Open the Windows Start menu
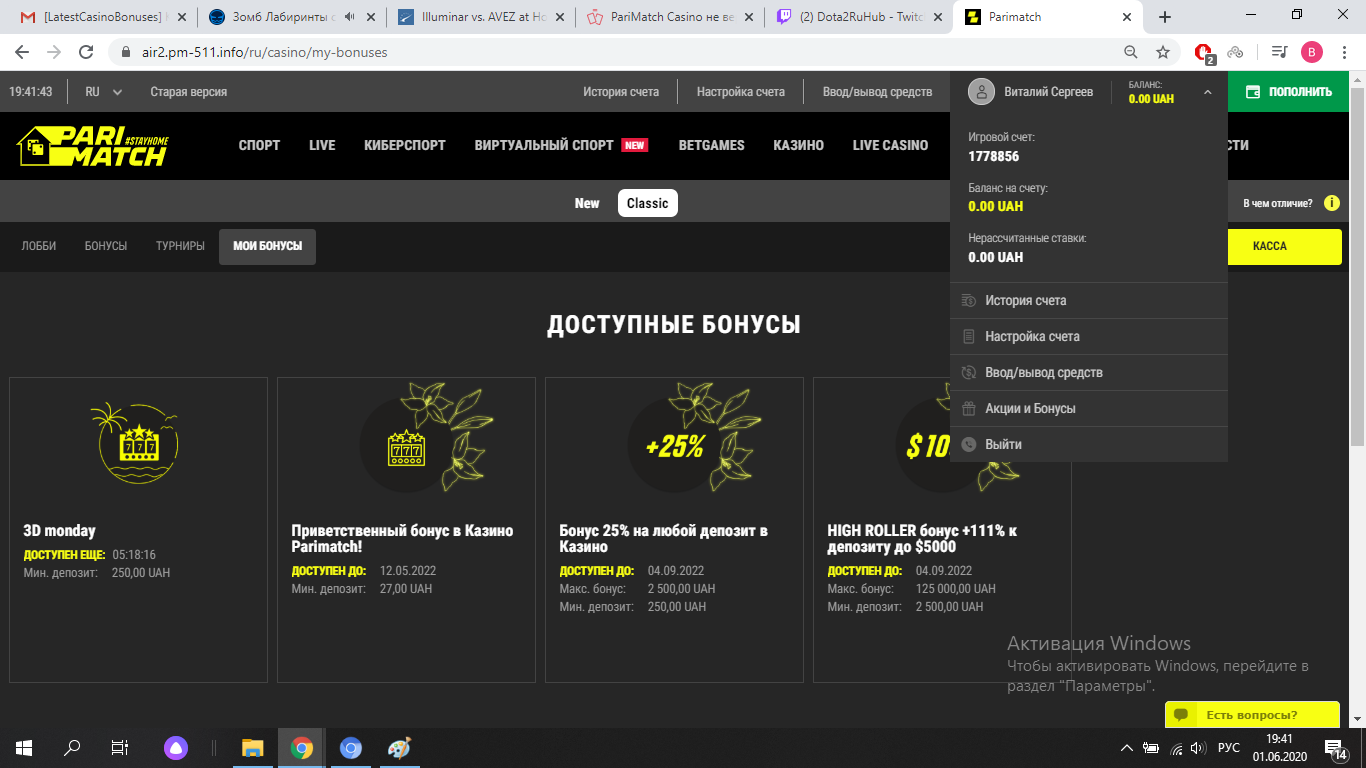This screenshot has width=1366, height=768. tap(24, 747)
